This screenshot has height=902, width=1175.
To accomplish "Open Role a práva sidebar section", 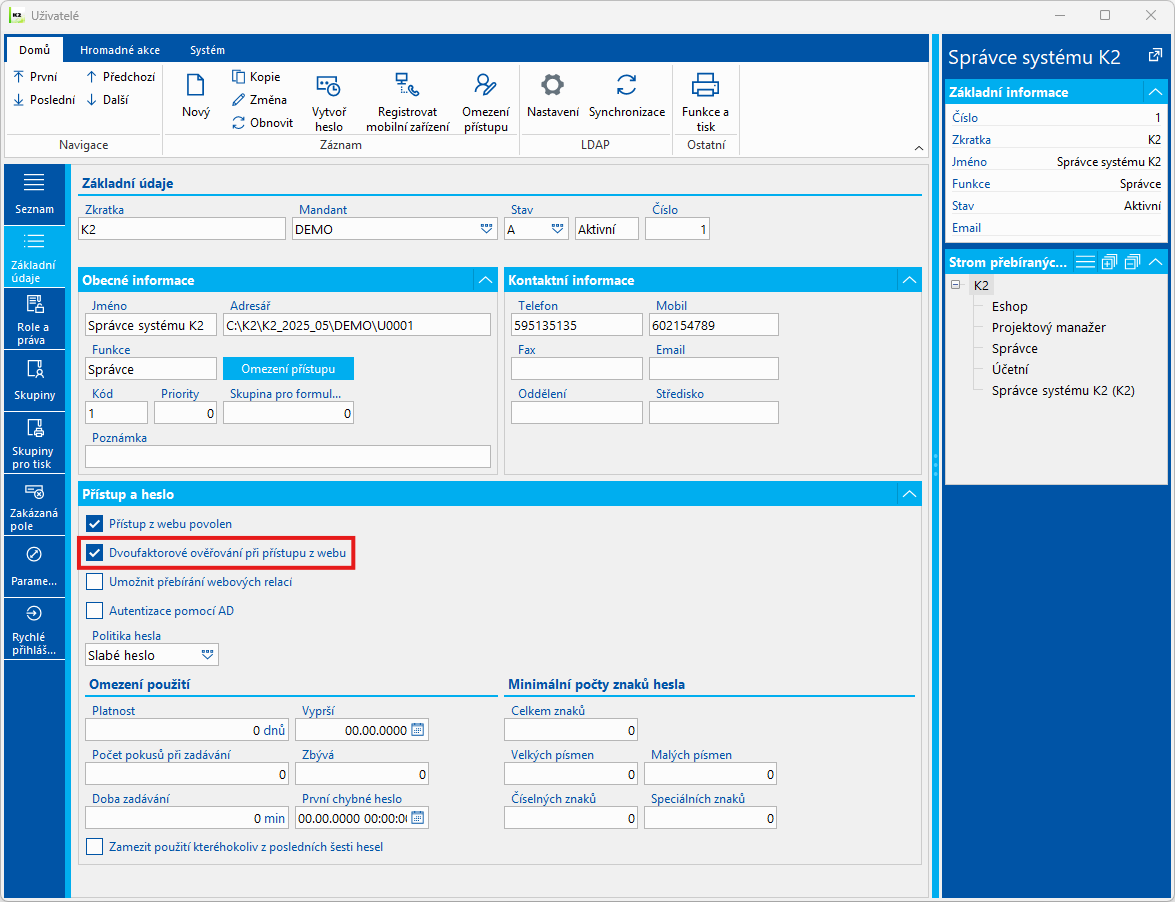I will pyautogui.click(x=34, y=319).
